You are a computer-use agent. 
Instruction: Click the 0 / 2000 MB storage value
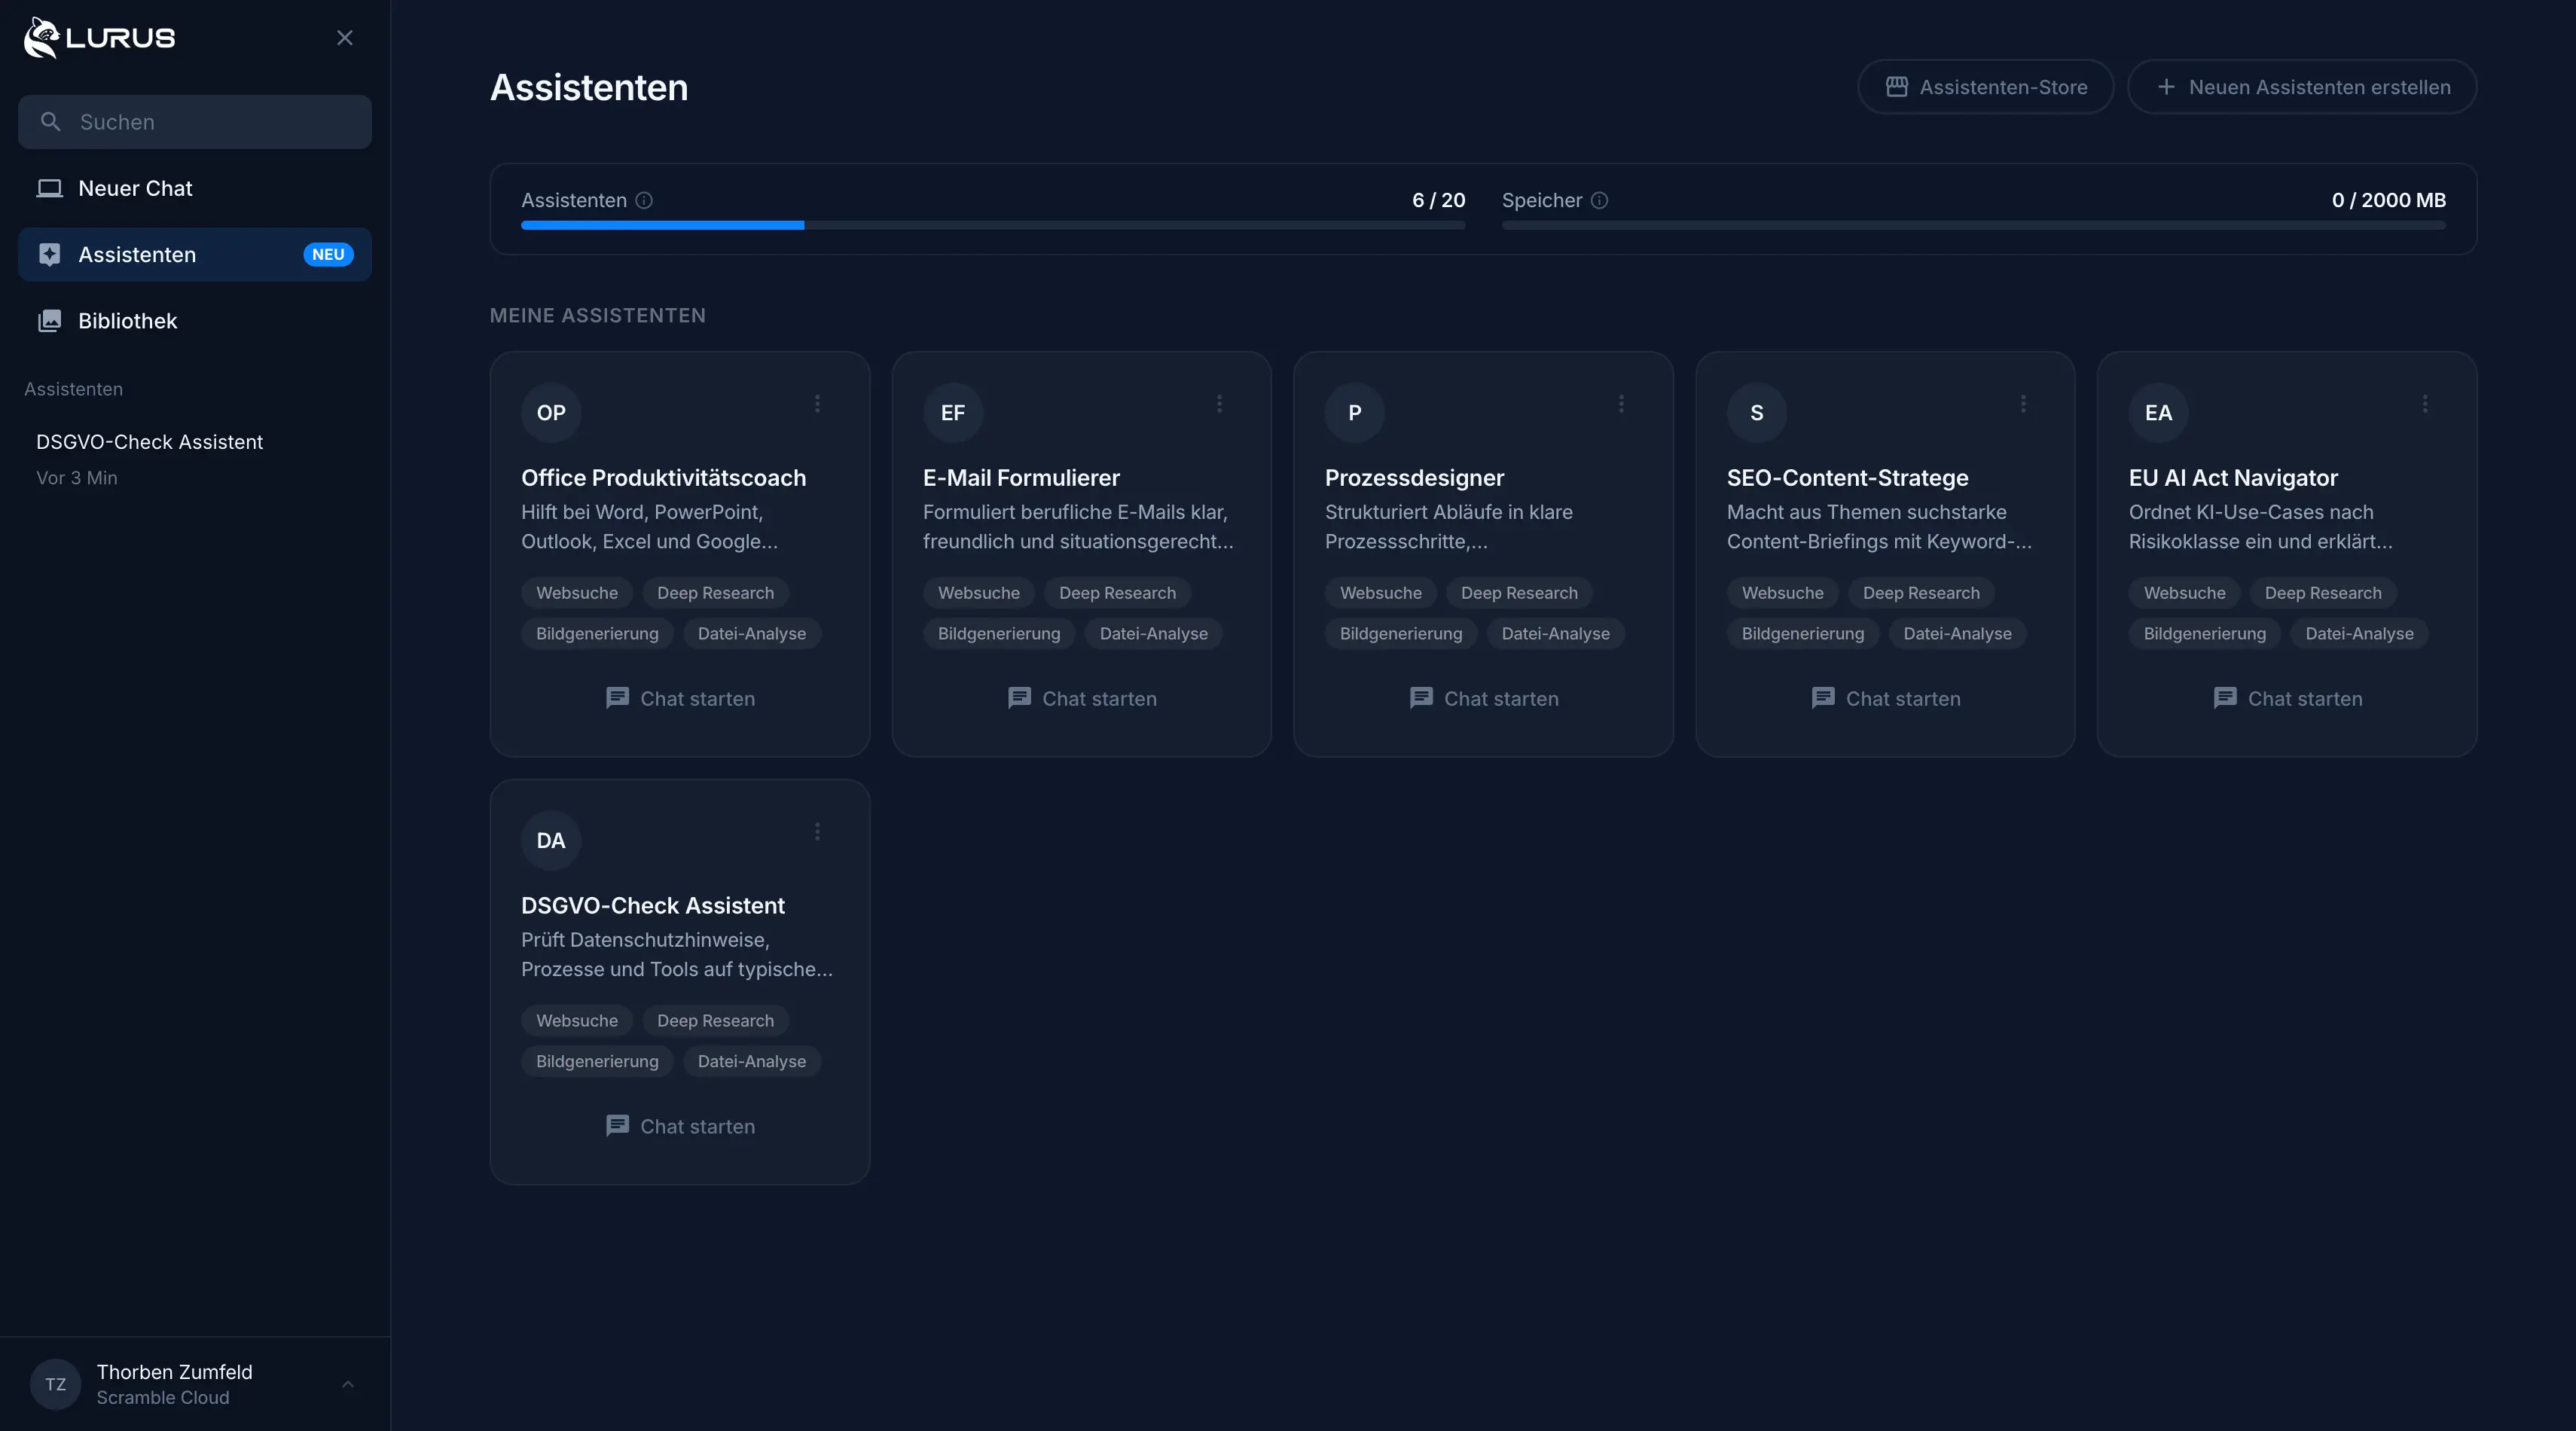coord(2389,200)
